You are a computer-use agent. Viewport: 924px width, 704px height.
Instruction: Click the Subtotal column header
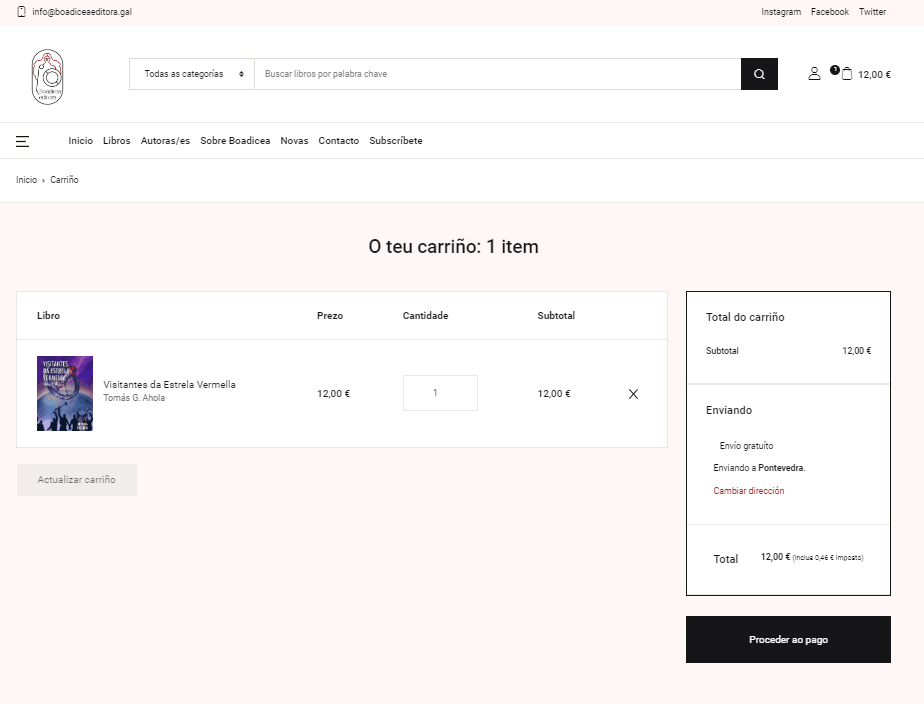coord(556,316)
